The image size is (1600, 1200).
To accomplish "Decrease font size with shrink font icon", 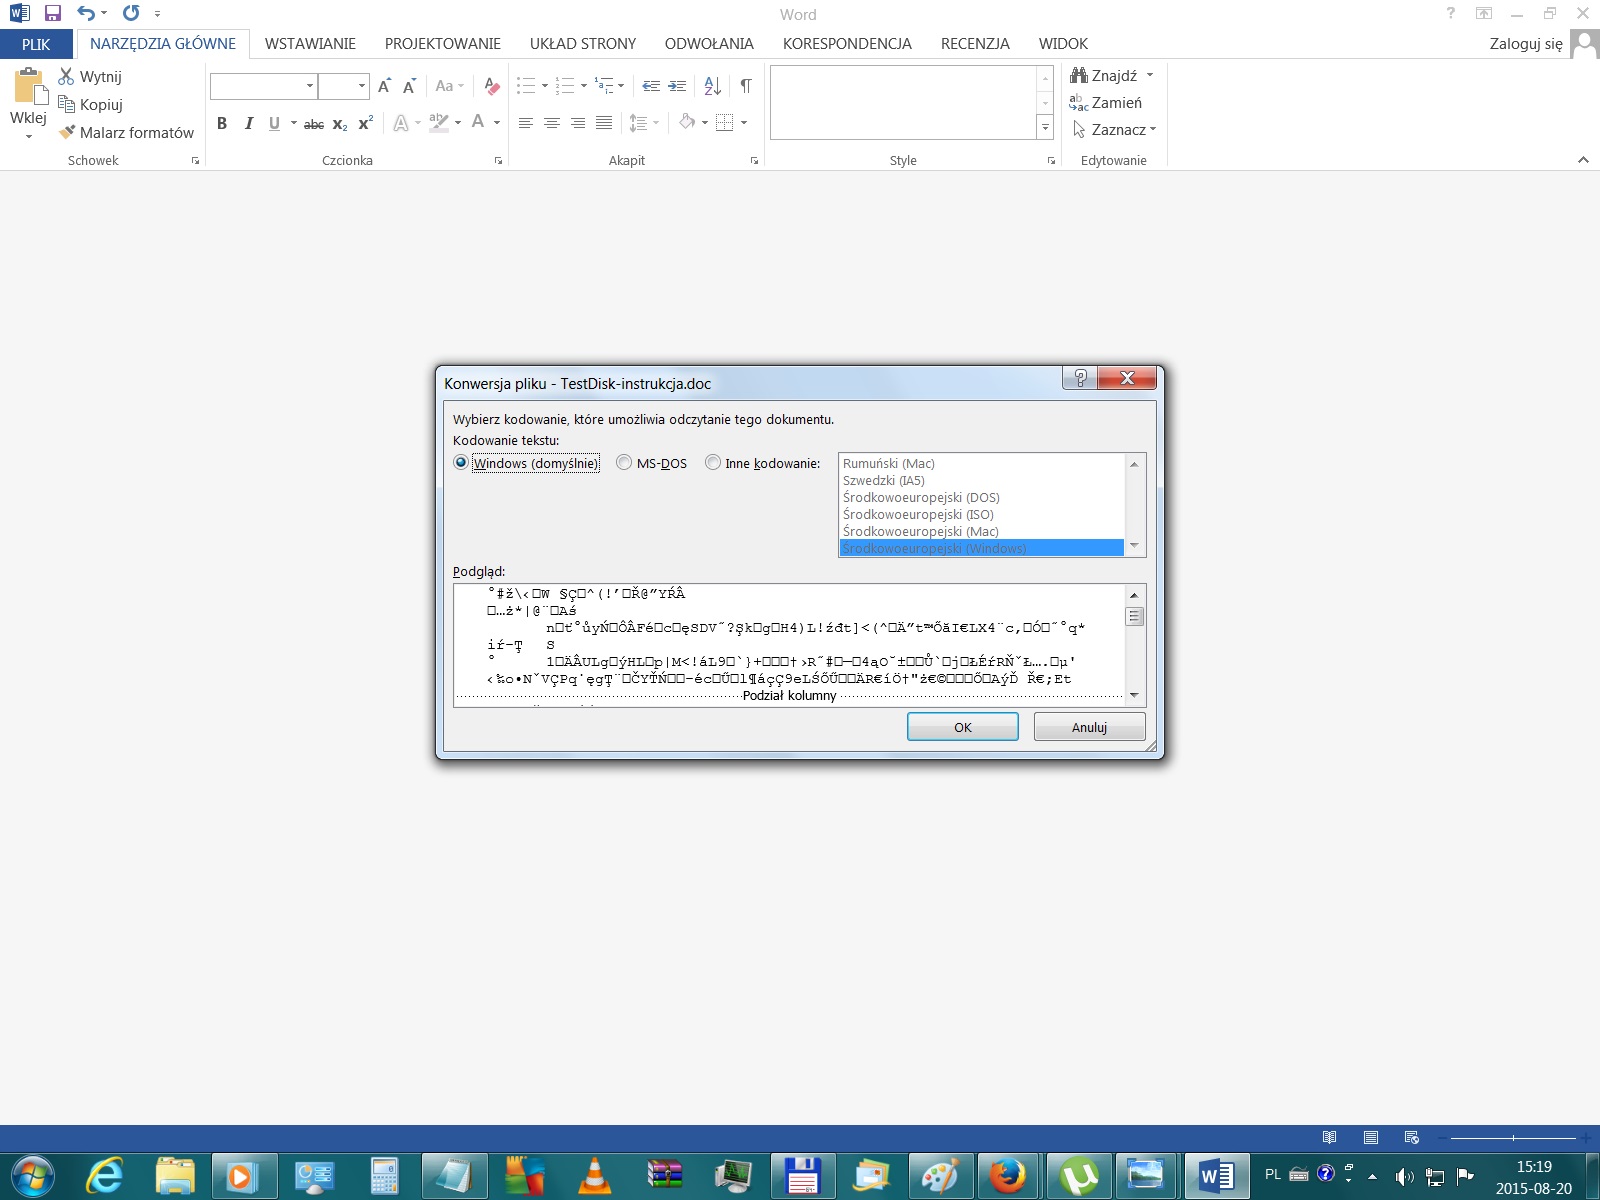I will (x=409, y=86).
